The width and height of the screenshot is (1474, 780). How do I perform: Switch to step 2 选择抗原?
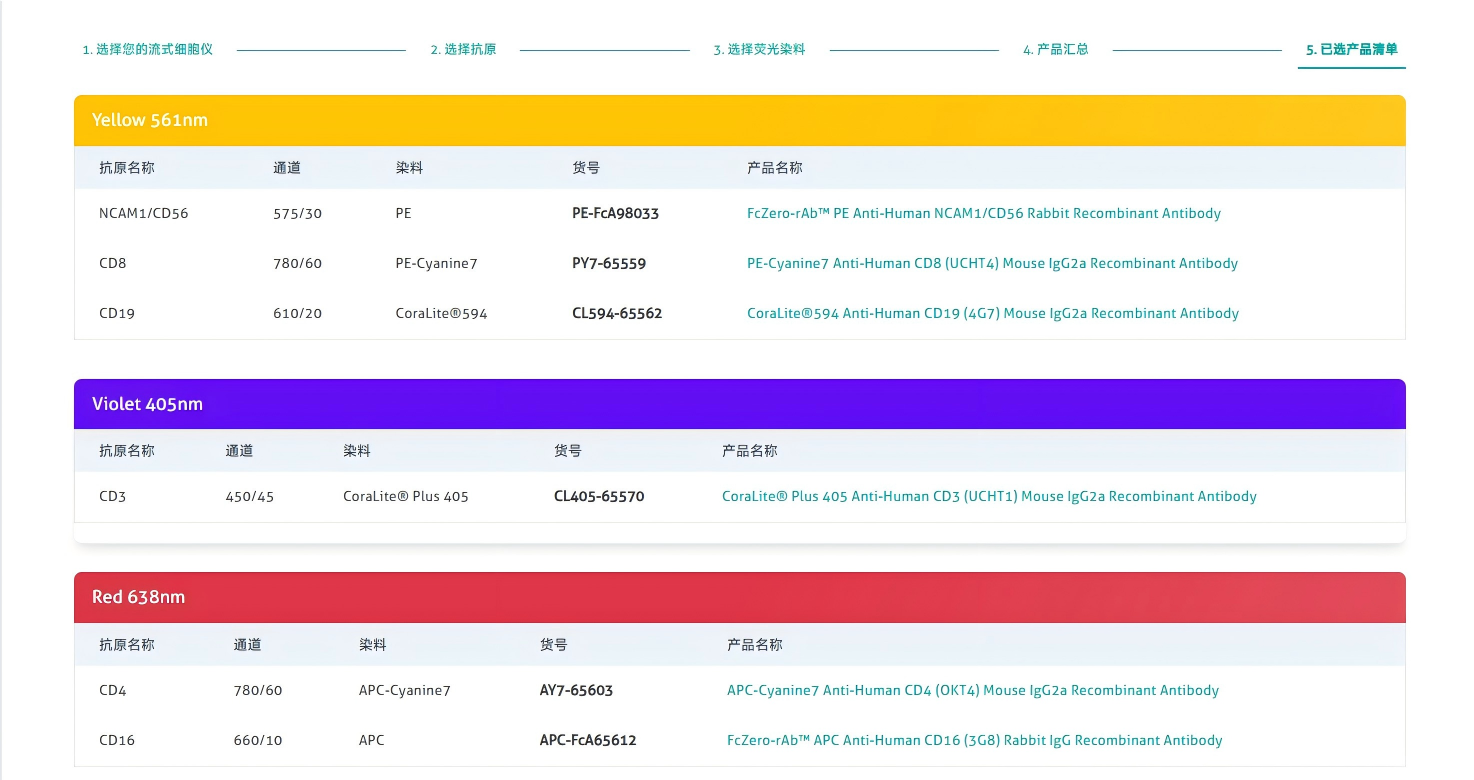pos(463,49)
